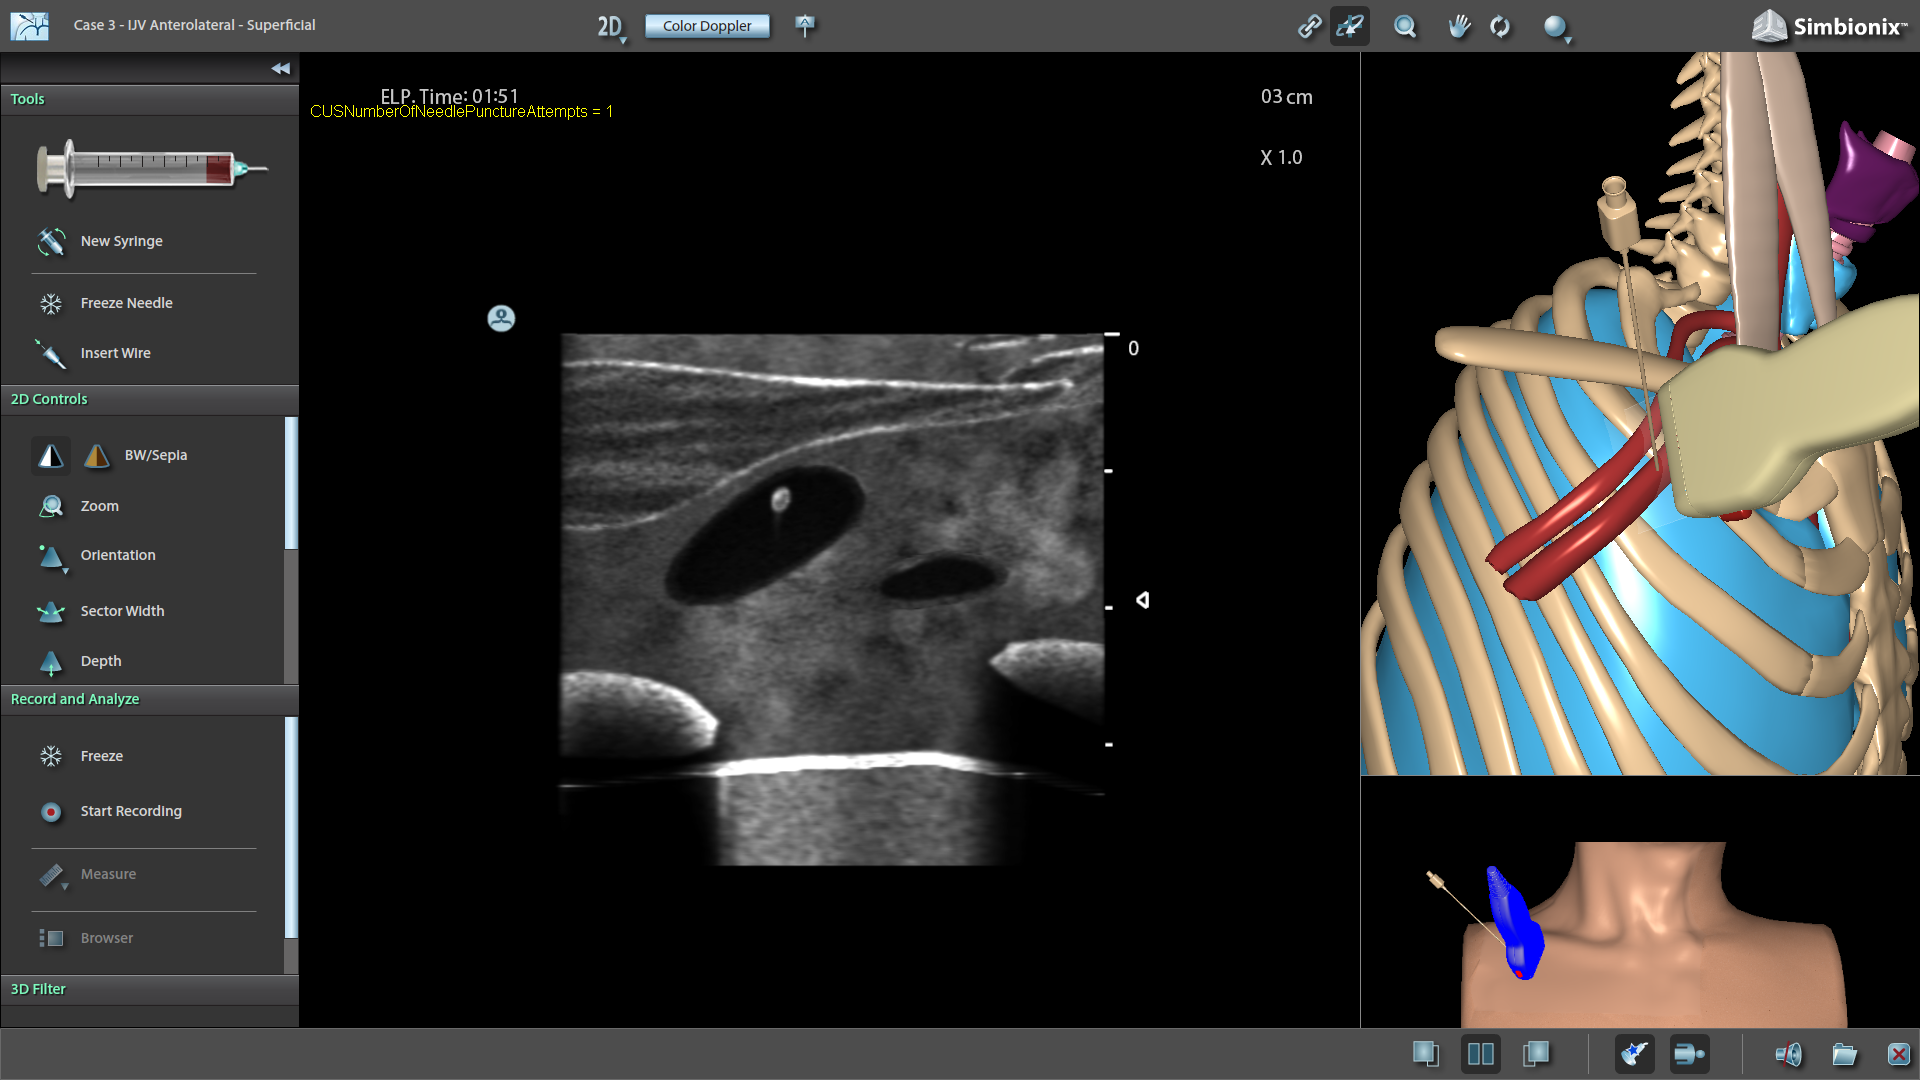
Task: Open the Browser list
Action: [51, 938]
